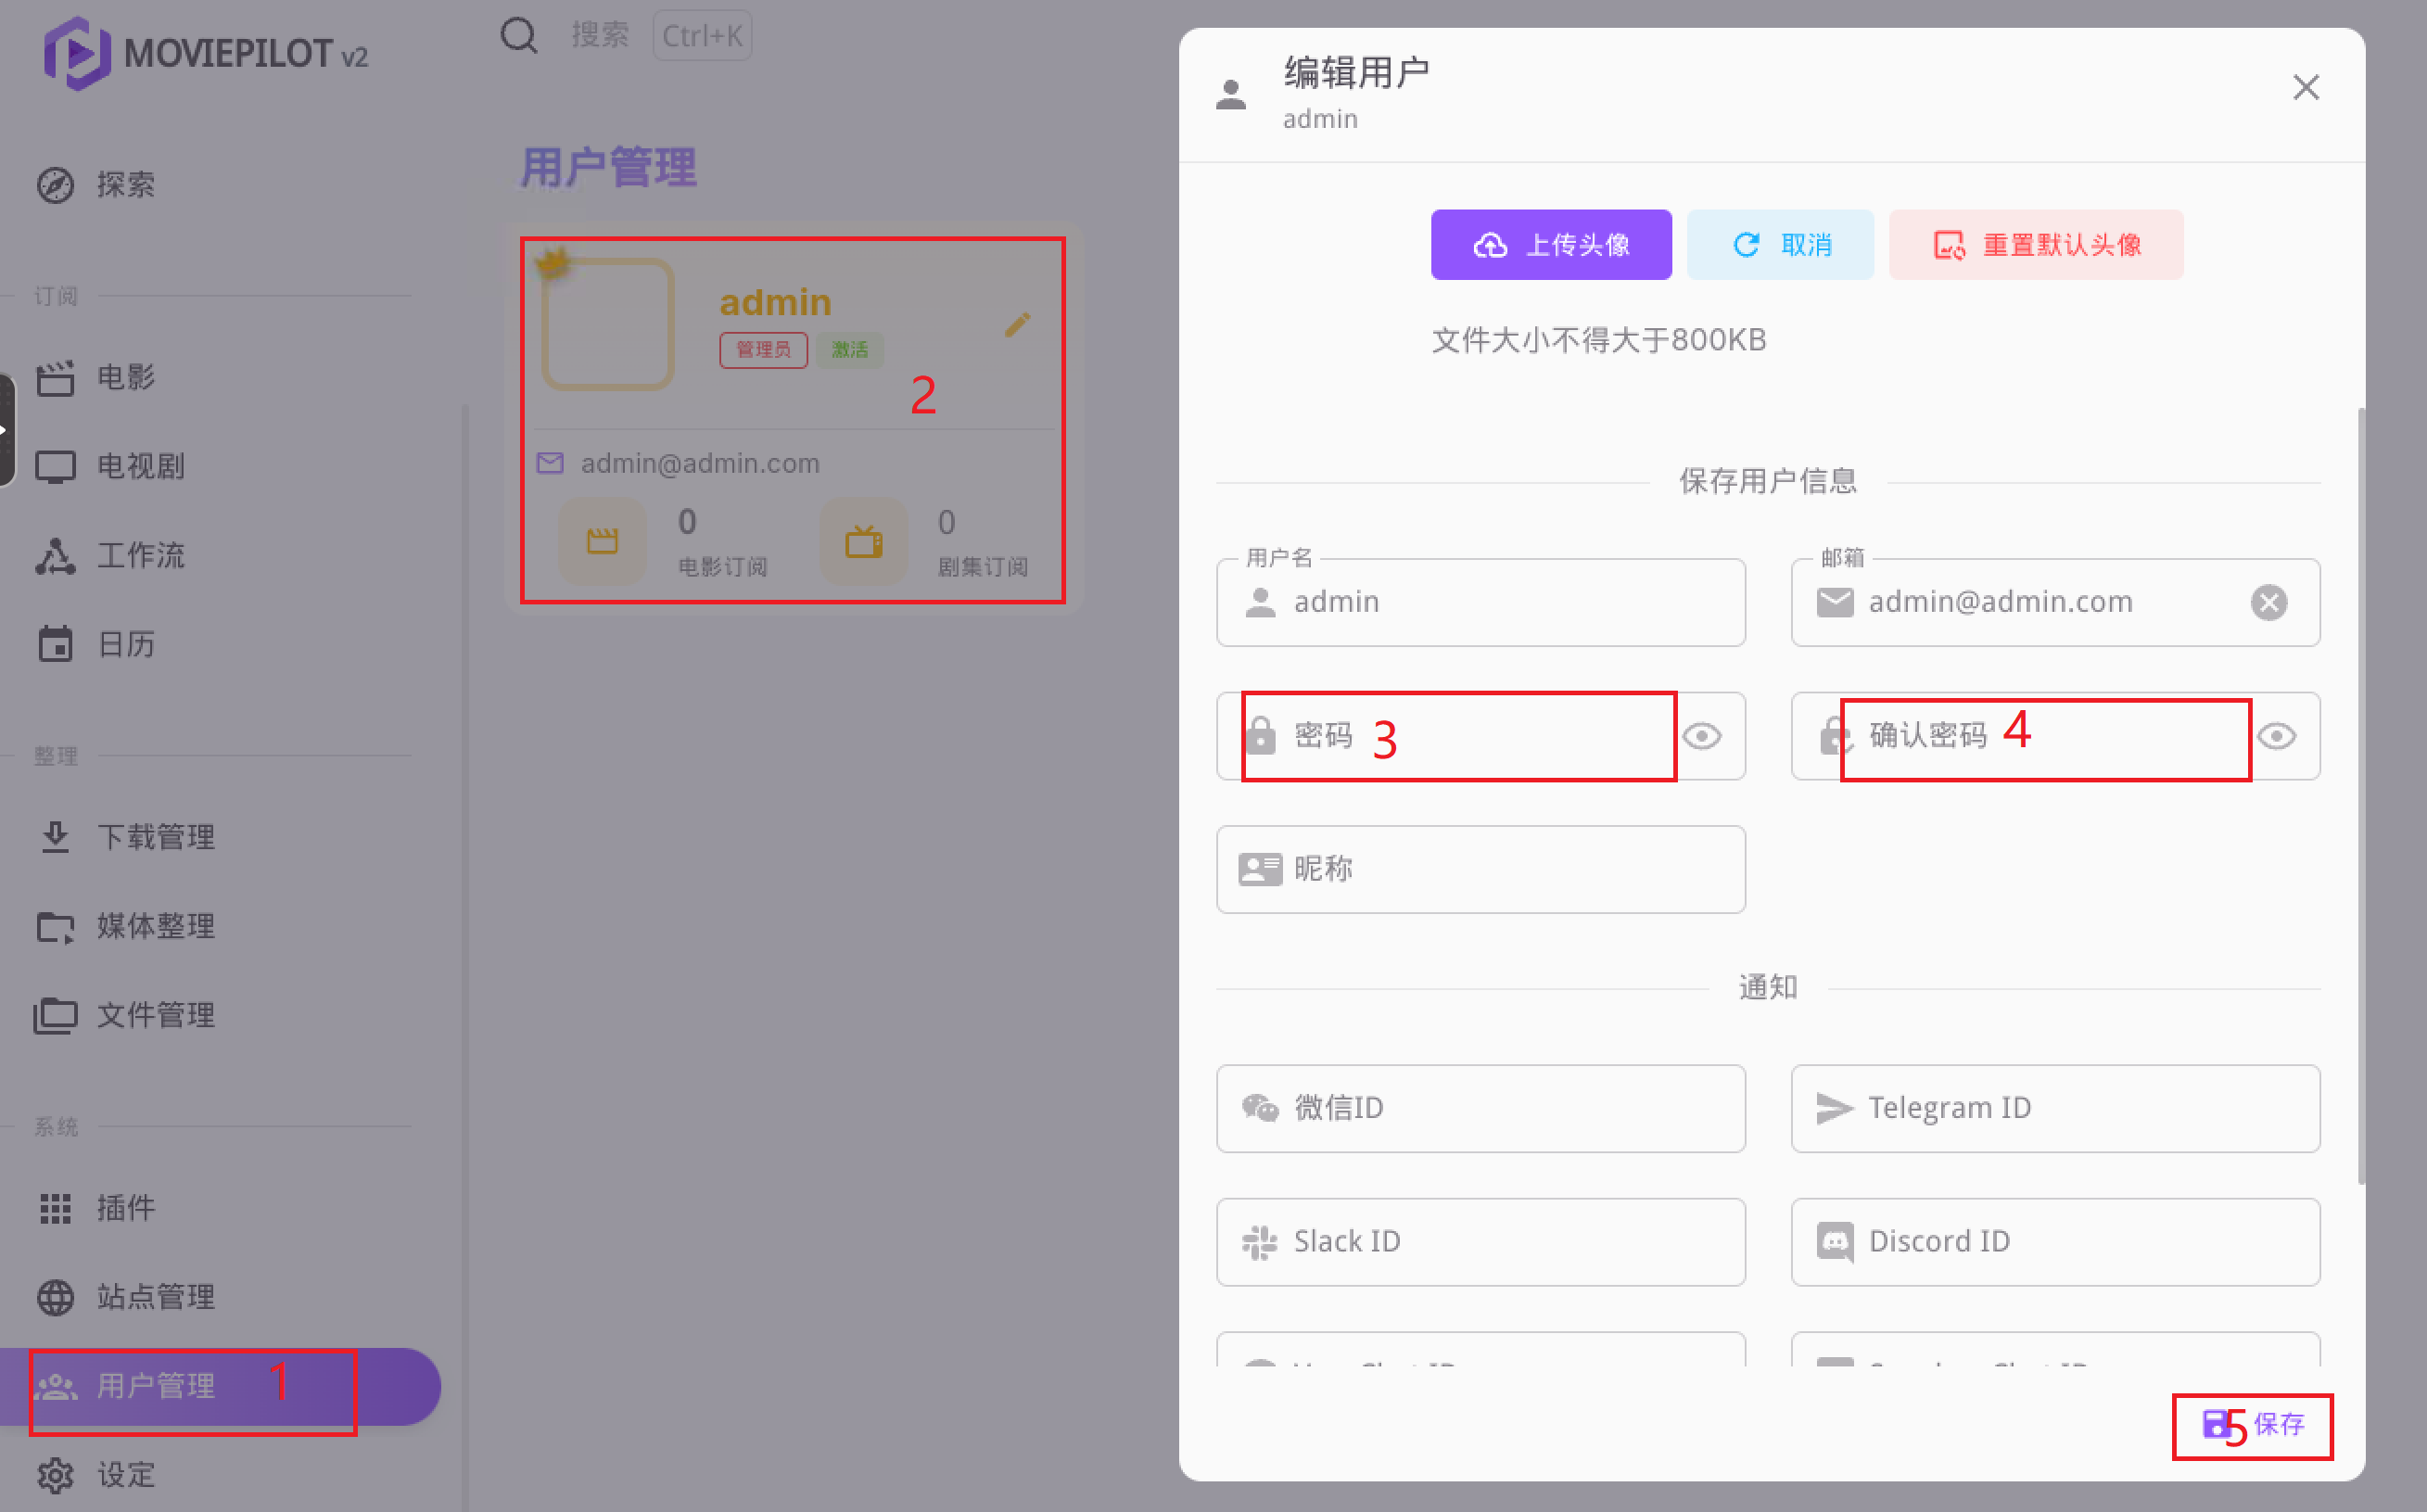Viewport: 2427px width, 1512px height.
Task: Click the 管理员 role badge
Action: coord(763,350)
